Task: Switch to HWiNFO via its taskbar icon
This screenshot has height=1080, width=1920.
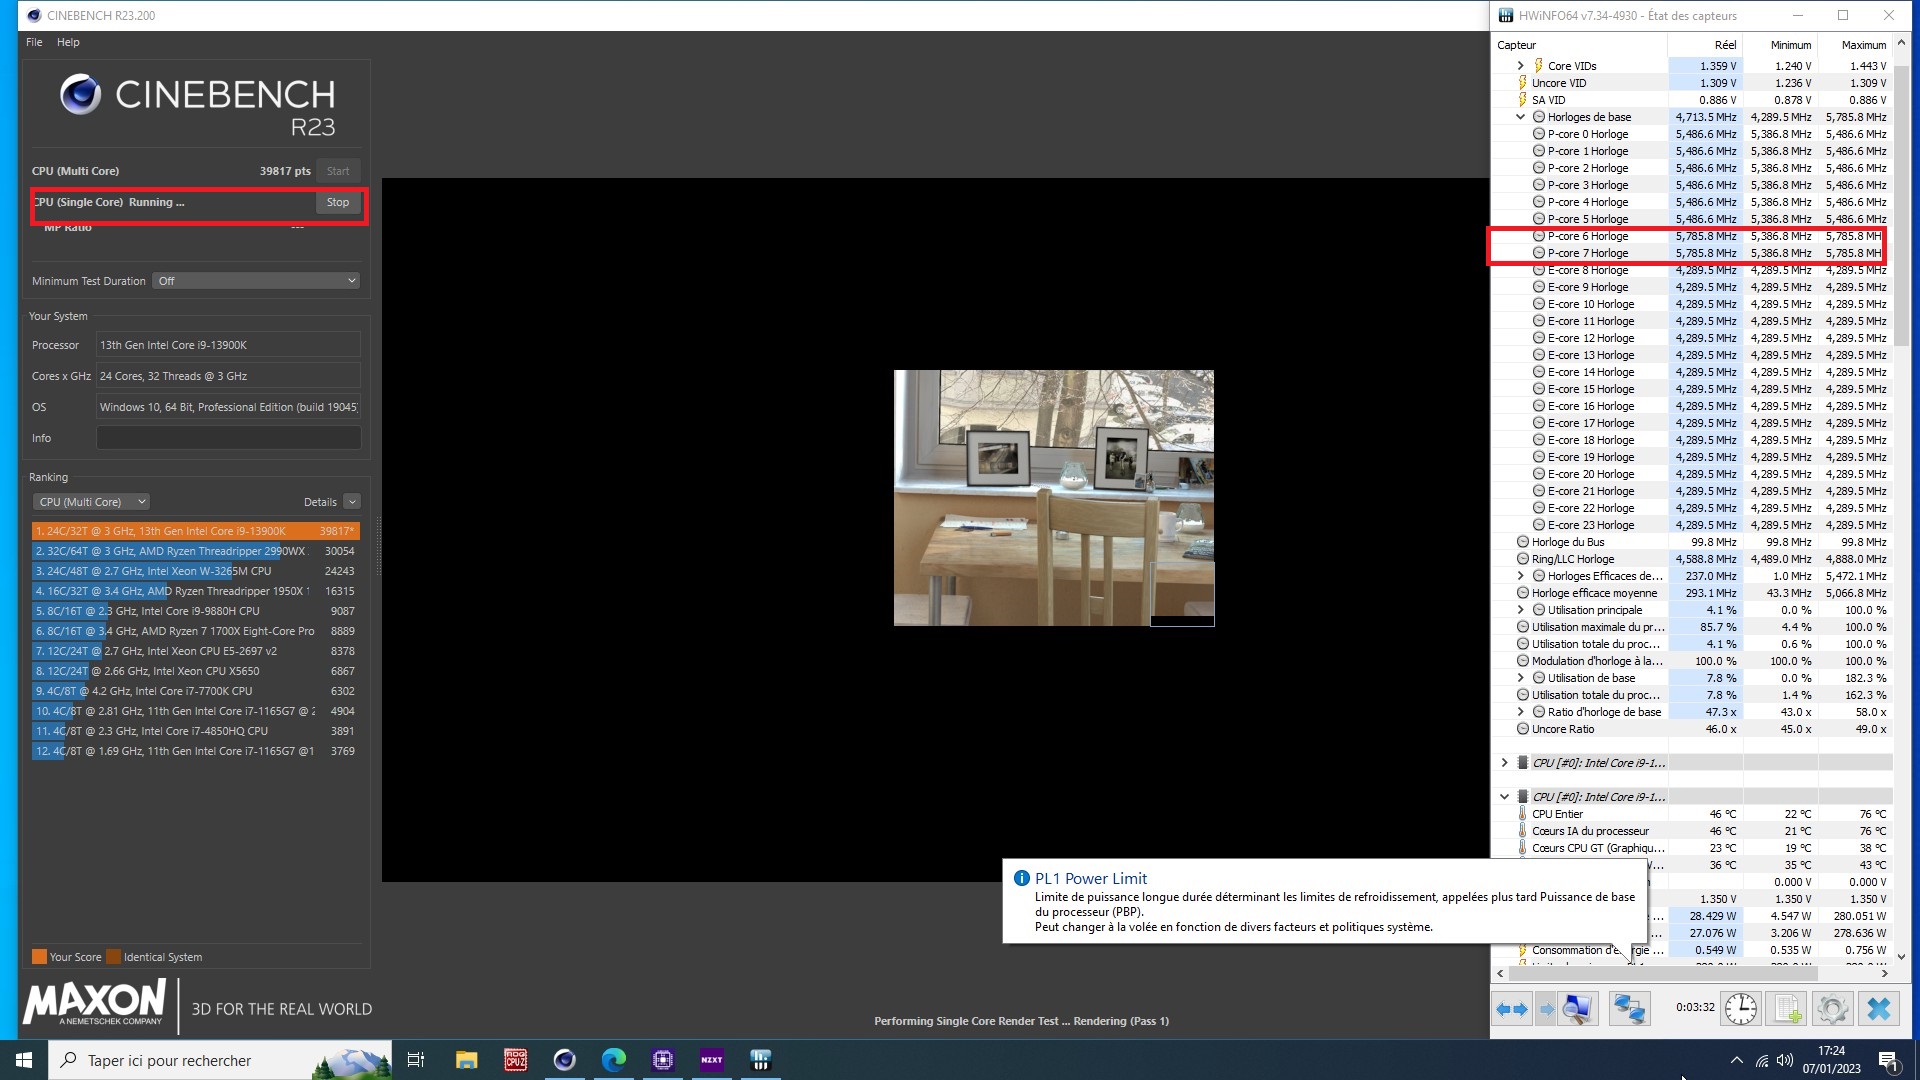Action: point(760,1060)
